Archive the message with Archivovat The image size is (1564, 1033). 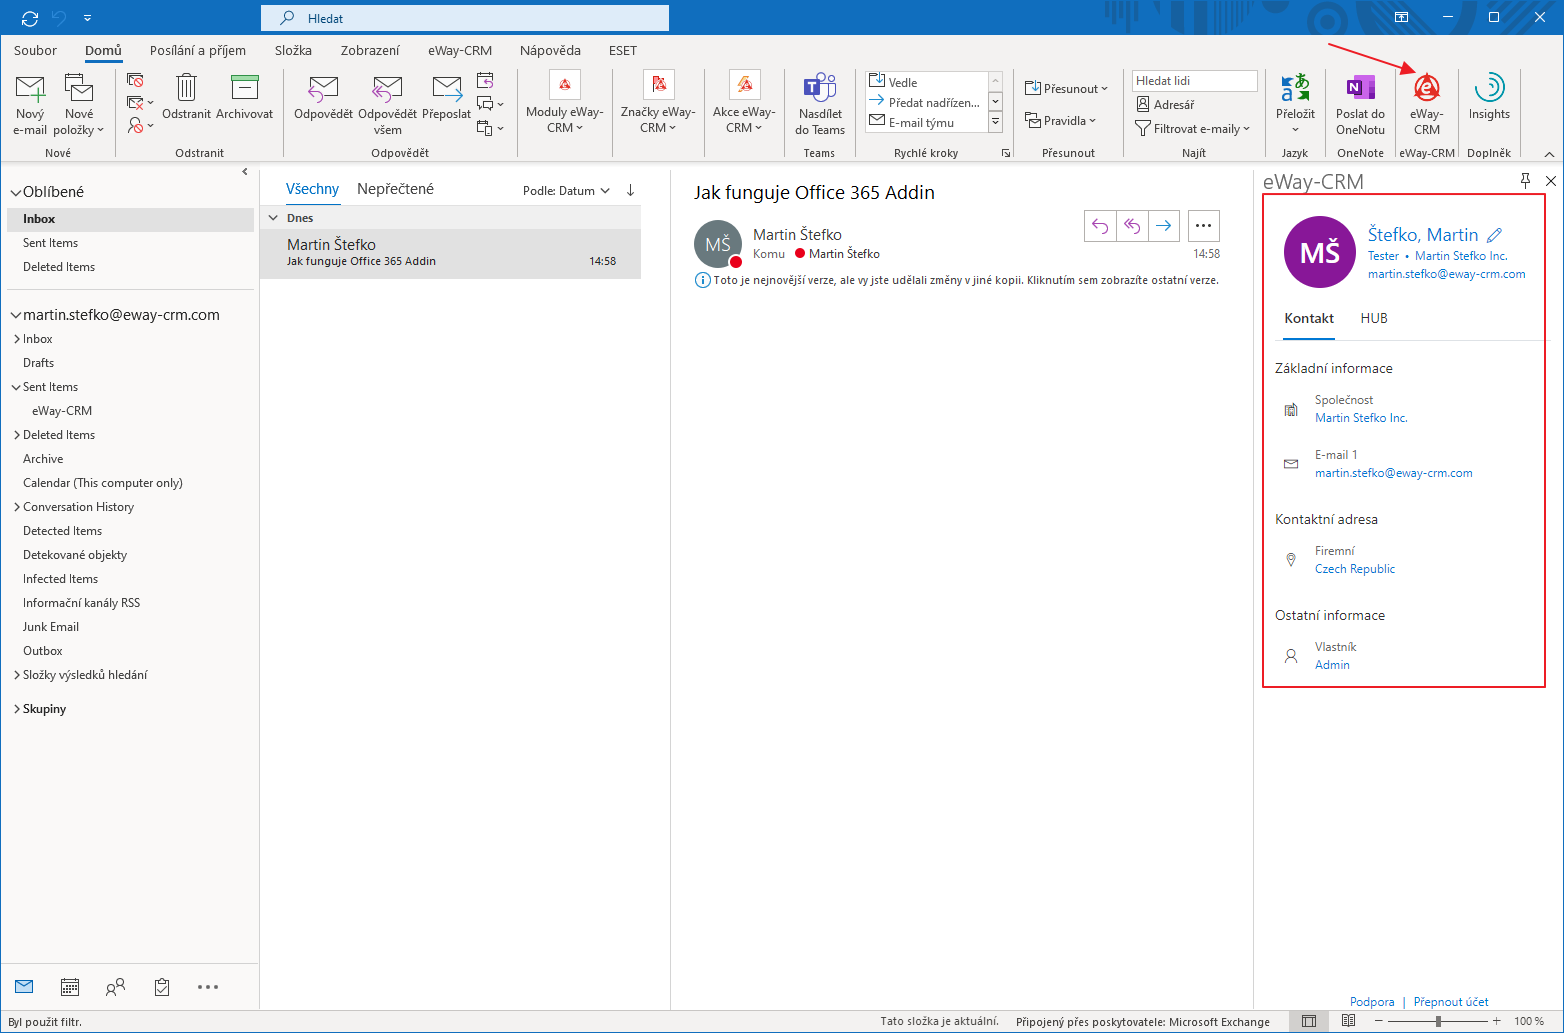pyautogui.click(x=245, y=98)
